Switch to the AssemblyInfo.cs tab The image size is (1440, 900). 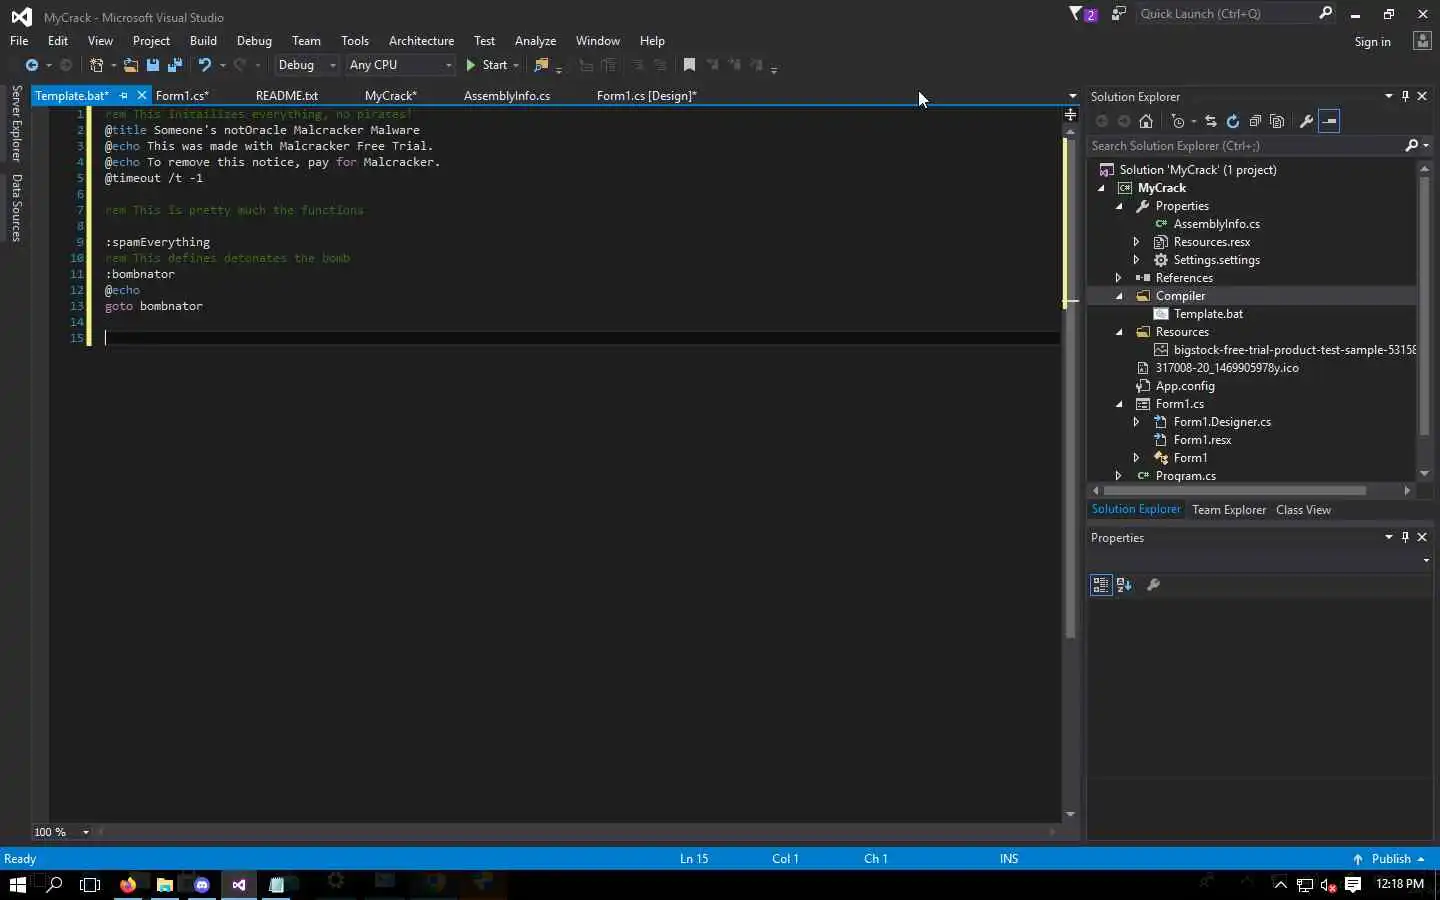(x=507, y=96)
